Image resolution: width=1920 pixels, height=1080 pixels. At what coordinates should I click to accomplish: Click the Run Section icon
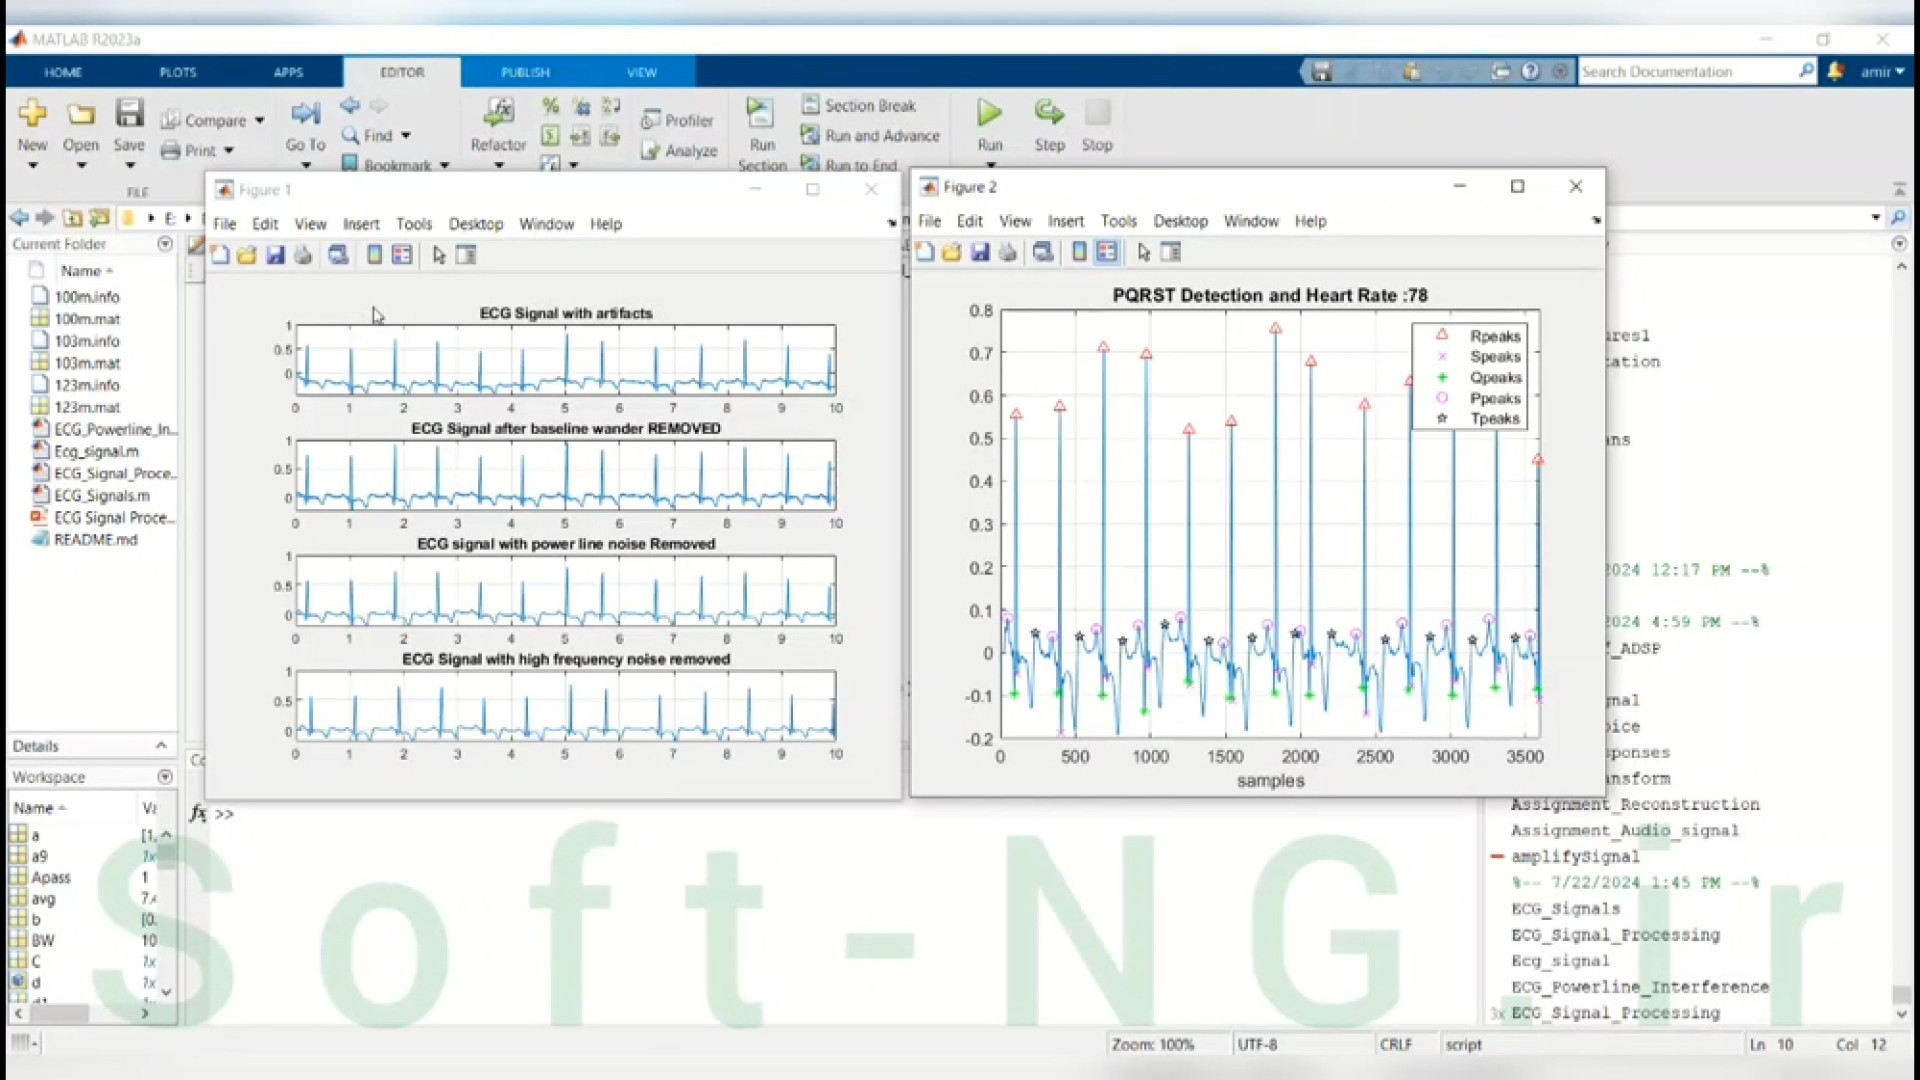tap(760, 113)
